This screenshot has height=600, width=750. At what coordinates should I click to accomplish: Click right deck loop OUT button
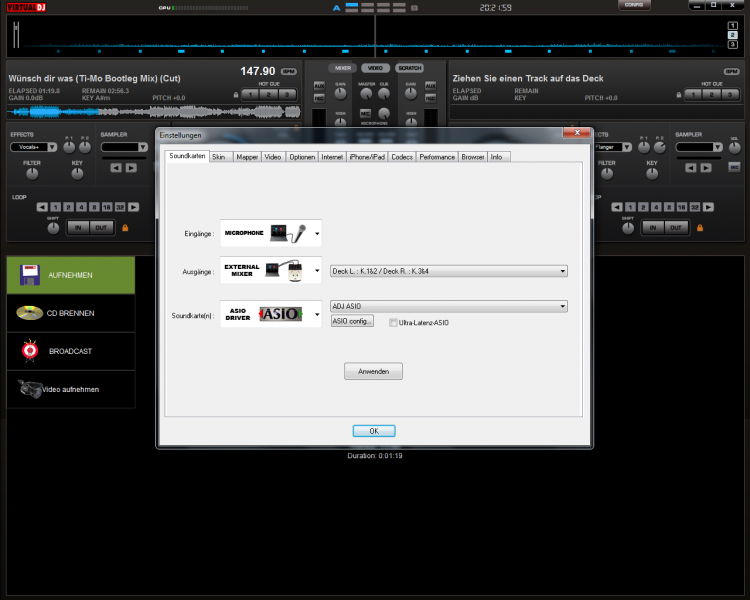click(x=675, y=228)
